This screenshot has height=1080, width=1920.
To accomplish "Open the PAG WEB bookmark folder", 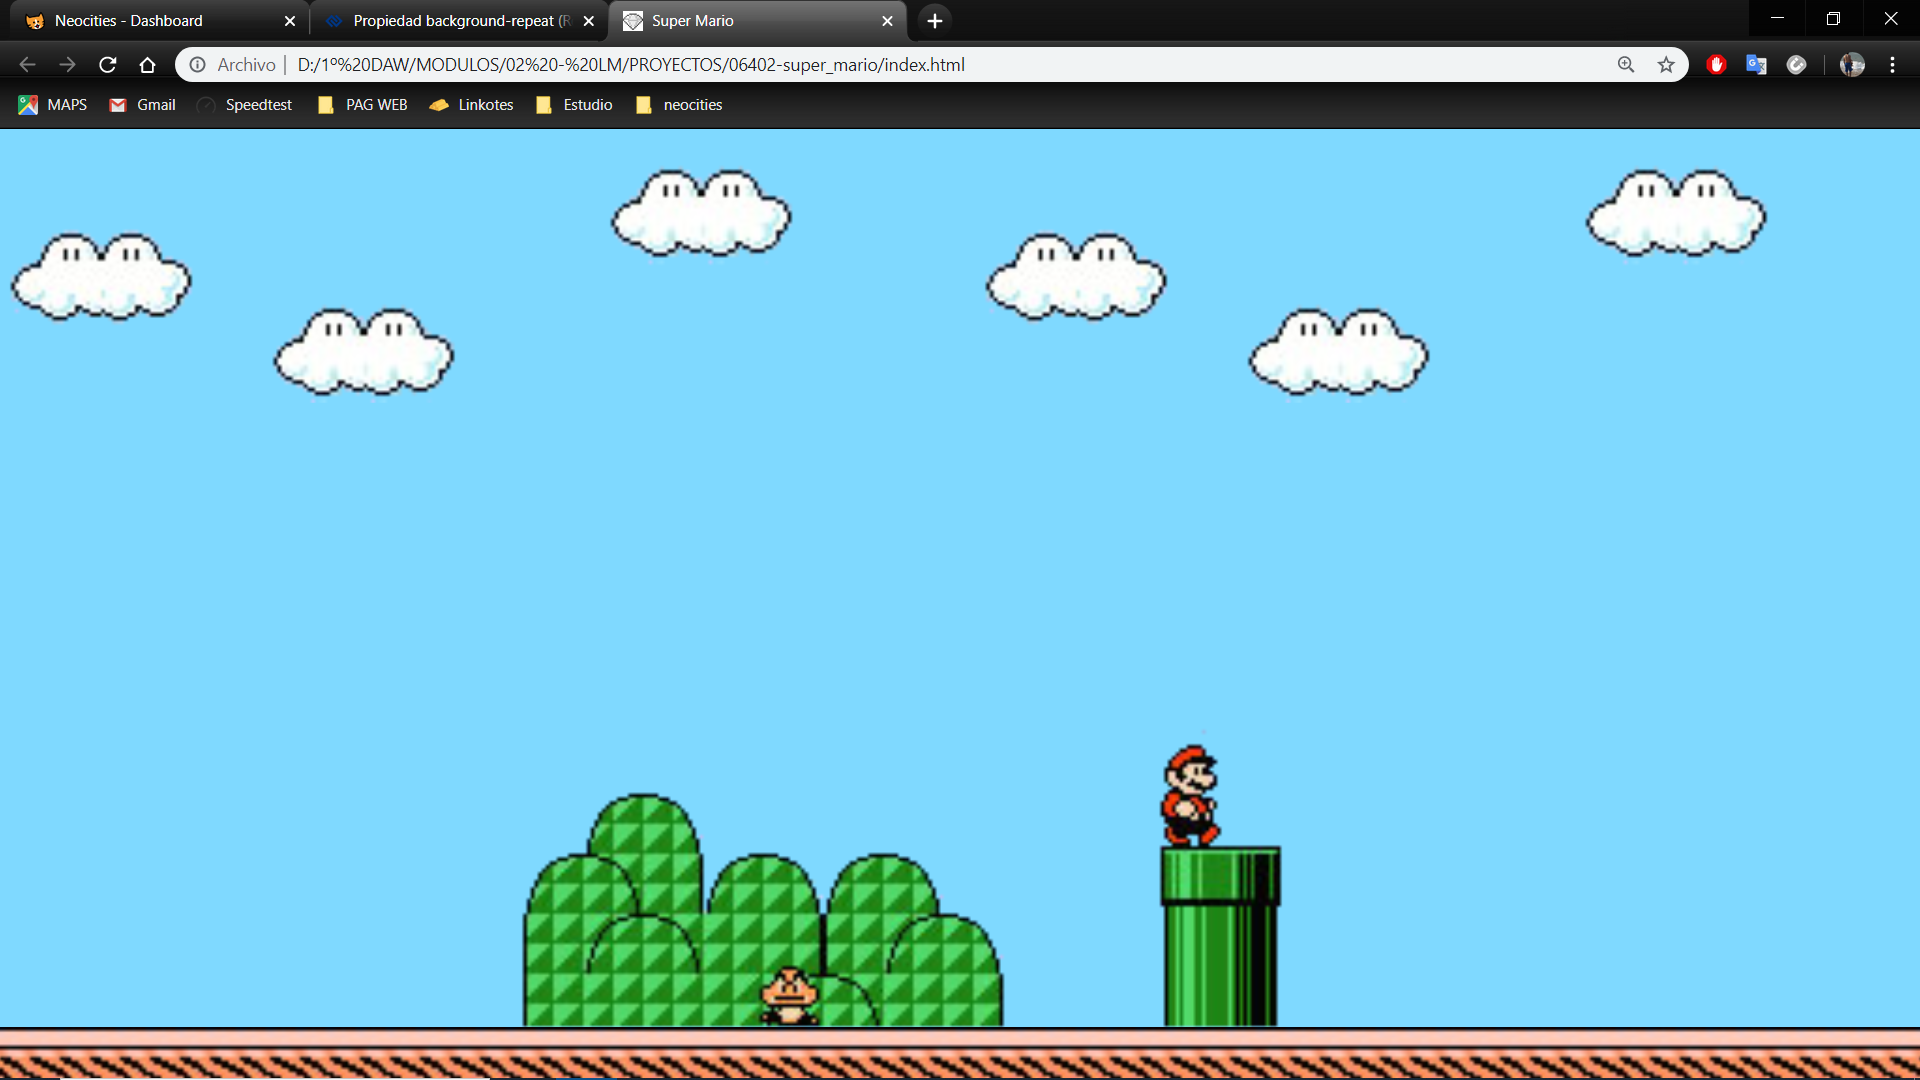I will [362, 105].
